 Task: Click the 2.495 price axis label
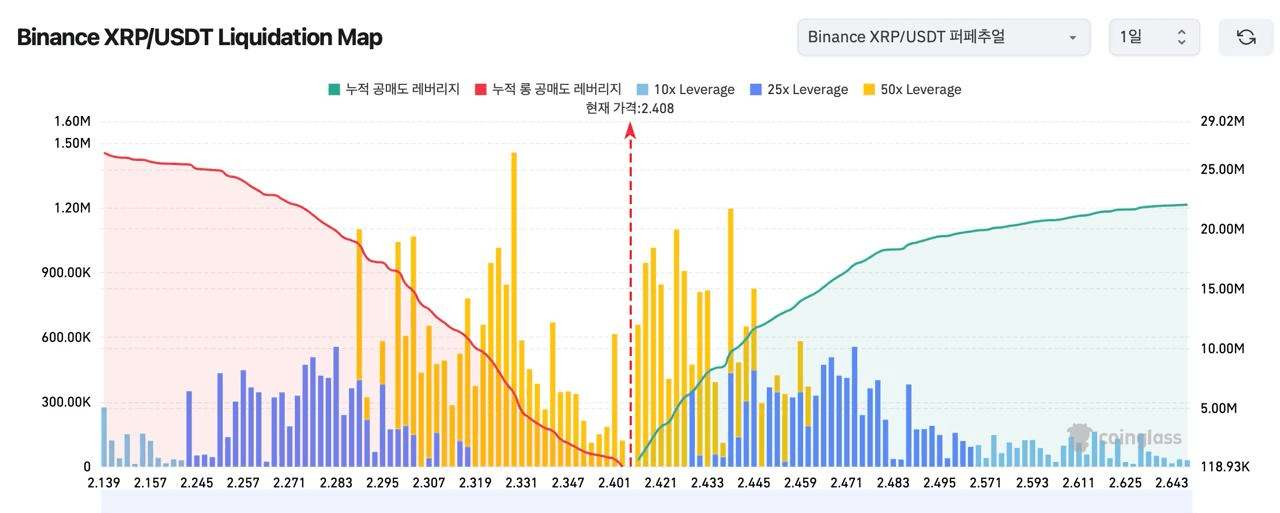pyautogui.click(x=939, y=483)
